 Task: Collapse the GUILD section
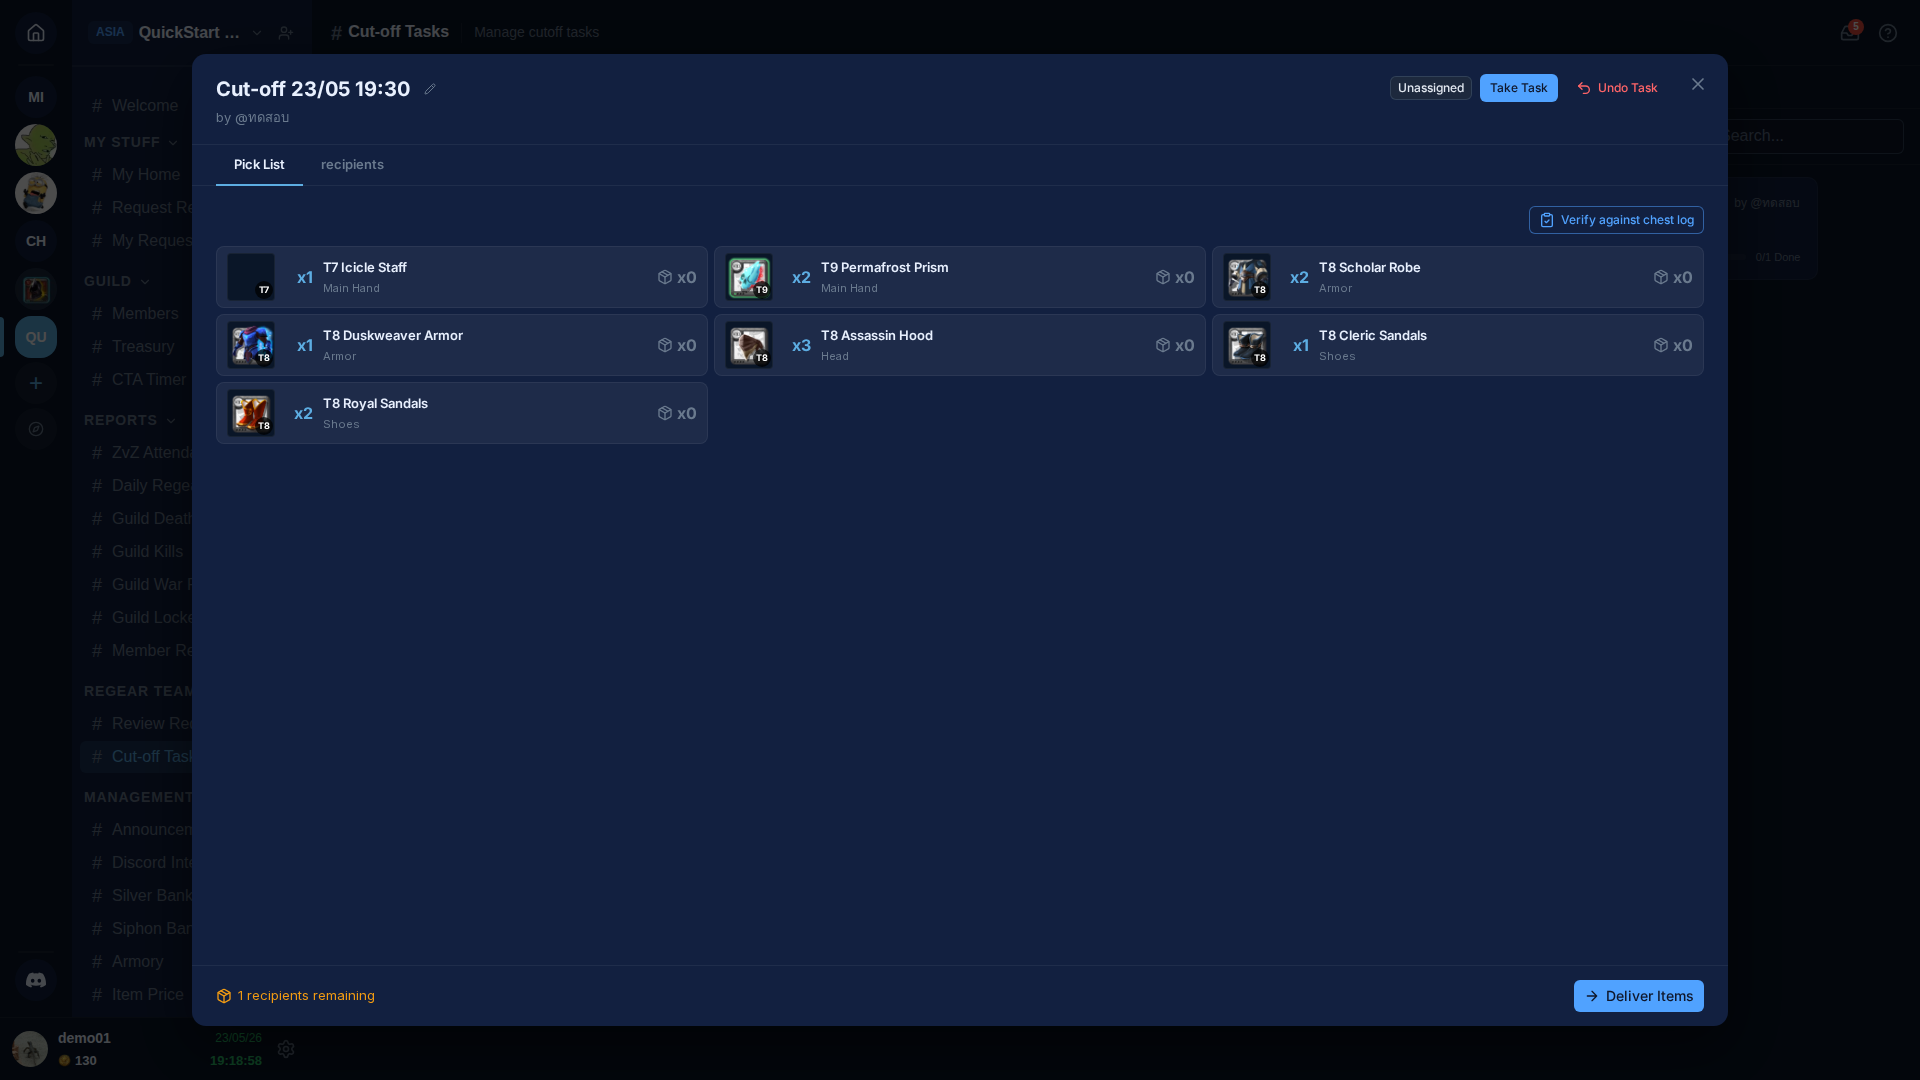click(117, 281)
